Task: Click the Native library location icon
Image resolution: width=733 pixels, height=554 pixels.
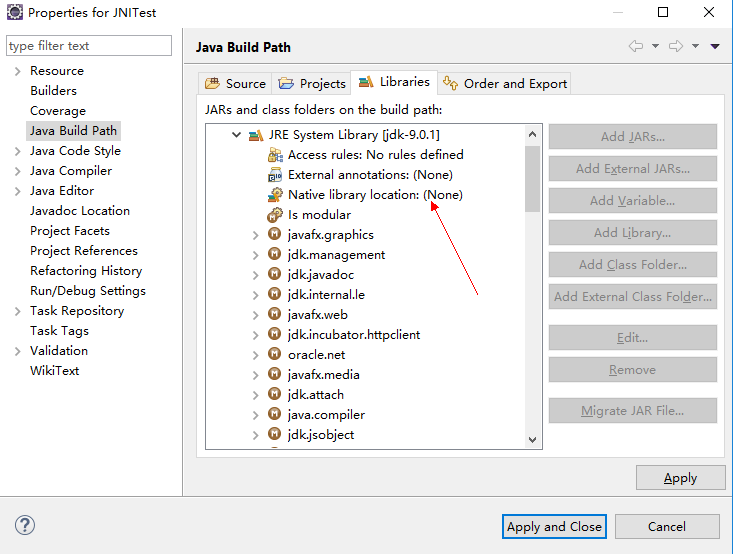Action: pyautogui.click(x=275, y=194)
